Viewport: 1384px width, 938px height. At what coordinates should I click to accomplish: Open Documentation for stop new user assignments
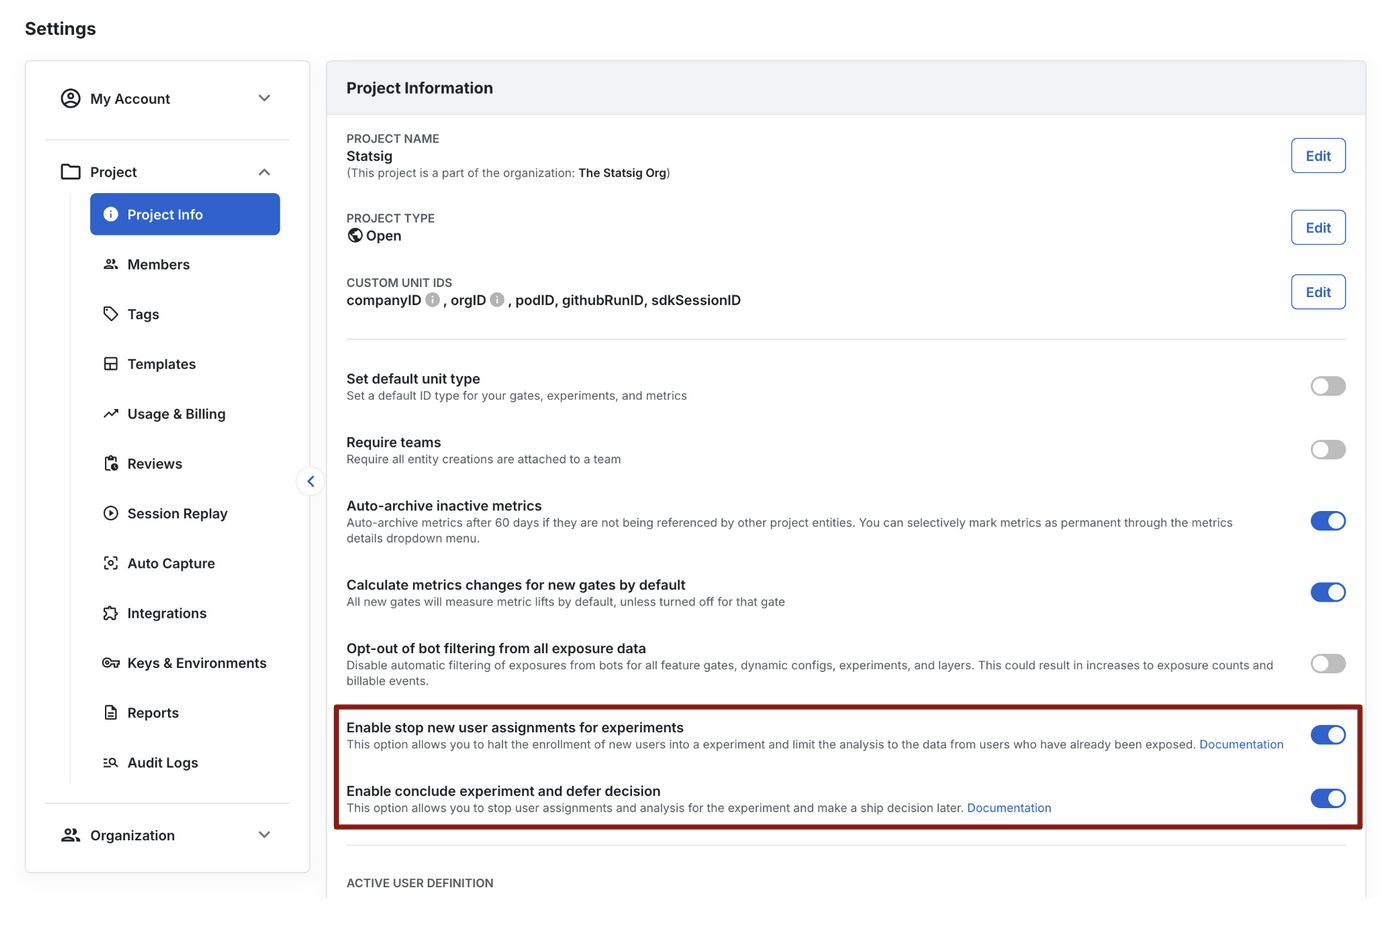pos(1241,744)
